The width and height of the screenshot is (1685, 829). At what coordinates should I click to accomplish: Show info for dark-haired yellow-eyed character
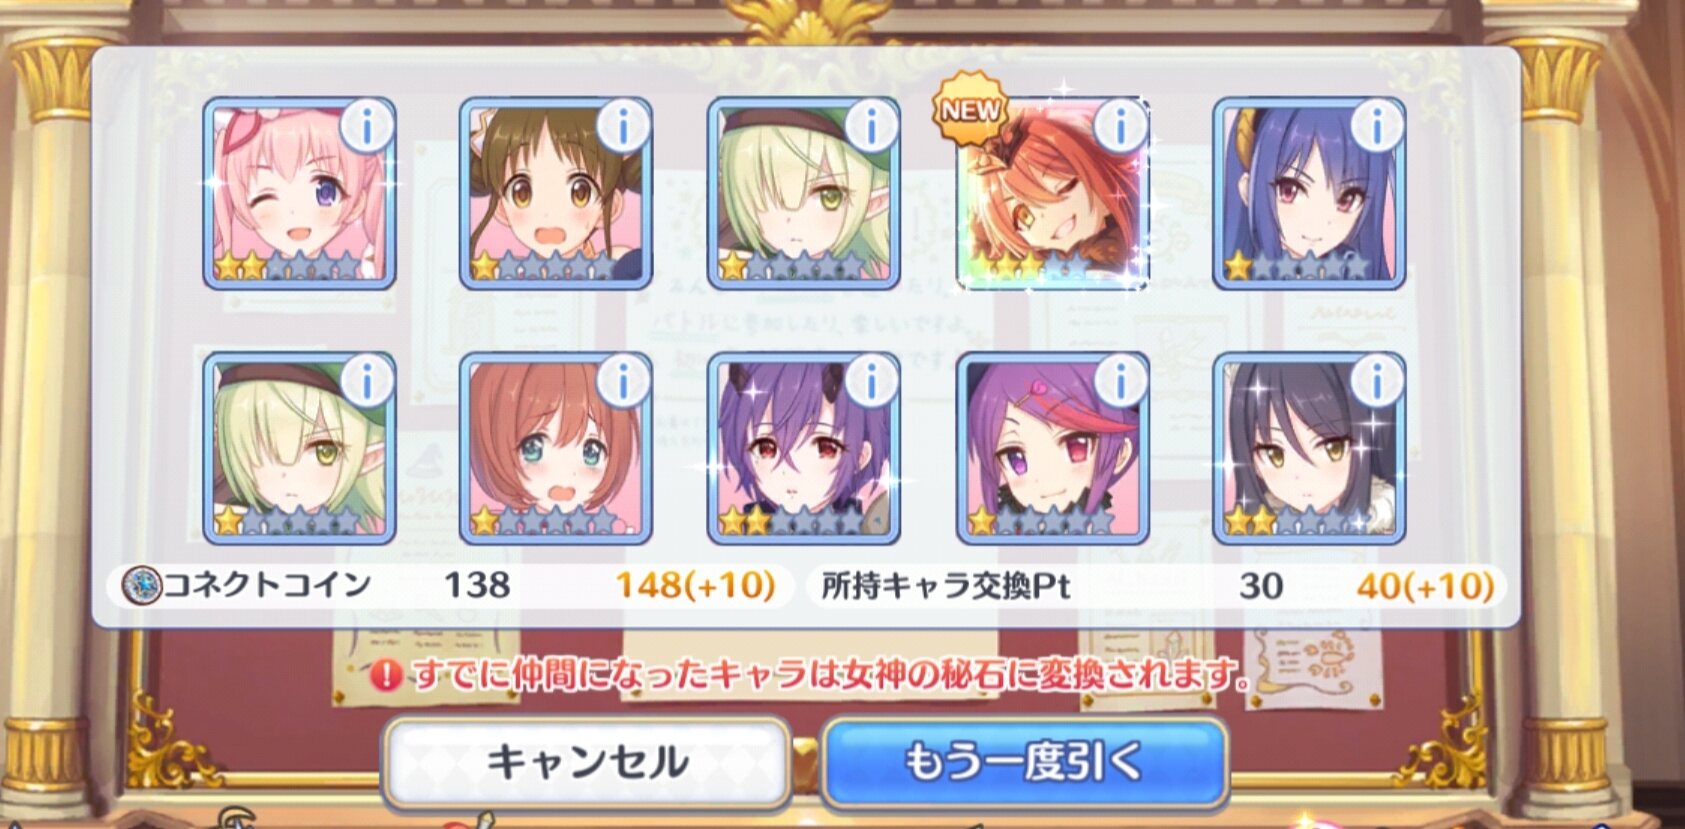coord(1377,381)
